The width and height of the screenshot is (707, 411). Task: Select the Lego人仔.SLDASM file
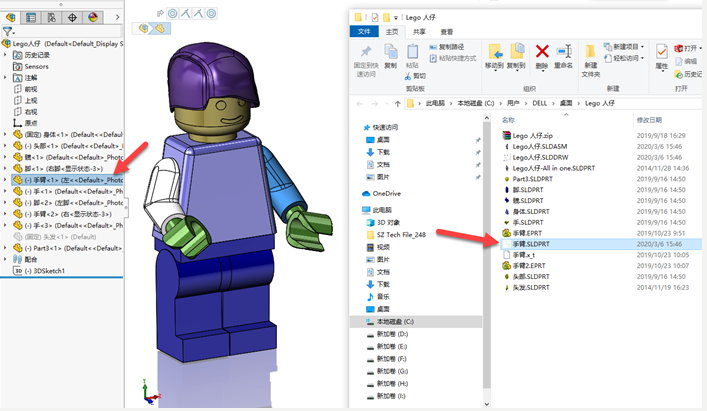coord(535,146)
